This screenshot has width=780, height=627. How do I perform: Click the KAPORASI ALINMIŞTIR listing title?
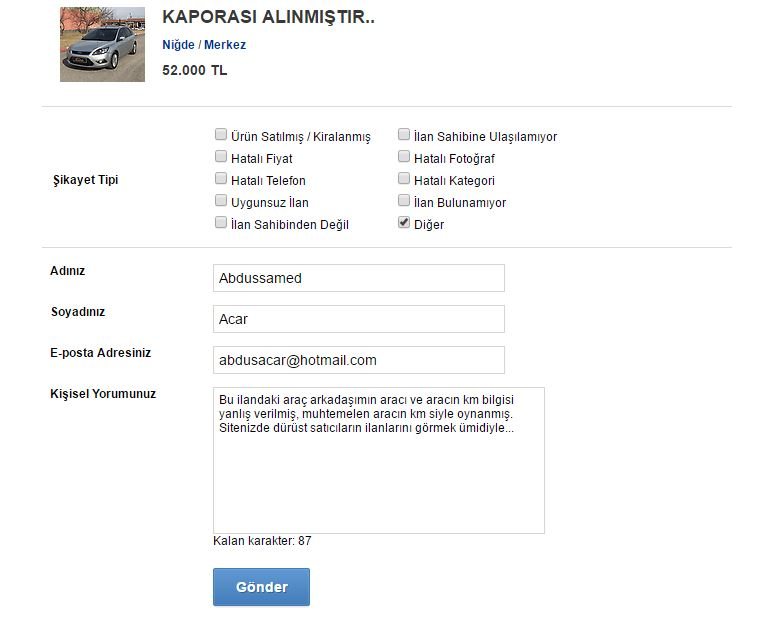[x=268, y=17]
